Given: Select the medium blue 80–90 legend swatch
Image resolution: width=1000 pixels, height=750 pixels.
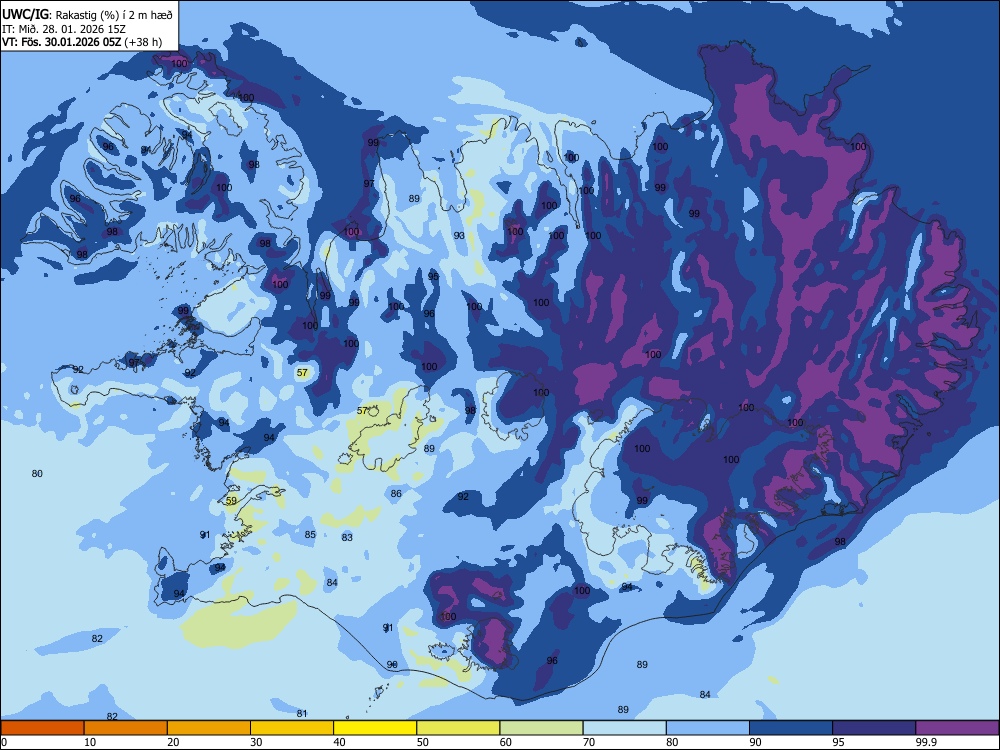Looking at the screenshot, I should tap(708, 728).
